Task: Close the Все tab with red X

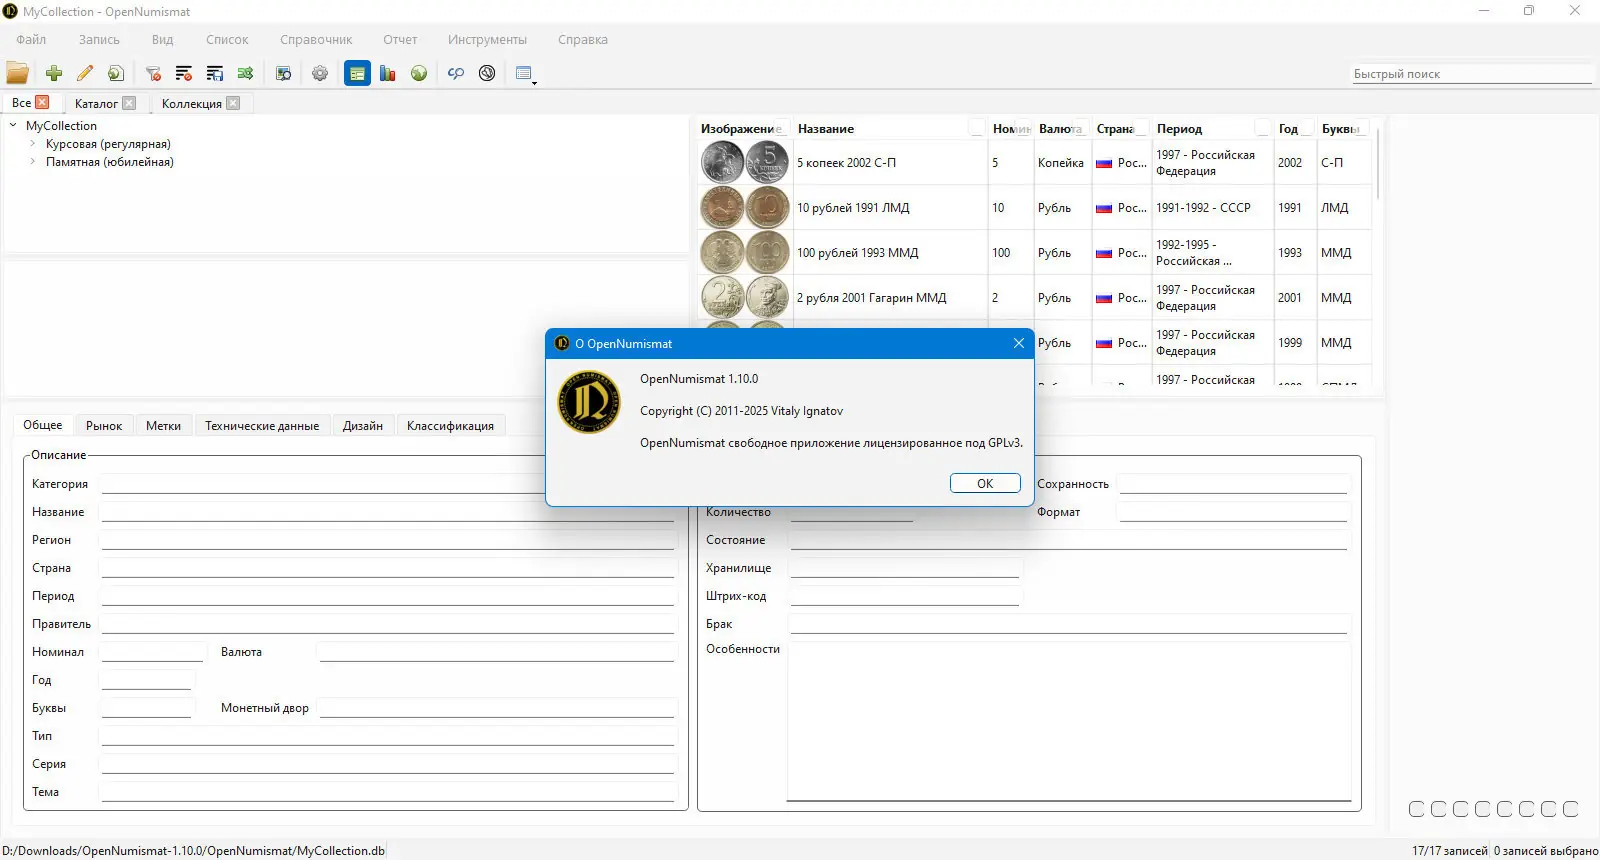Action: (x=42, y=102)
